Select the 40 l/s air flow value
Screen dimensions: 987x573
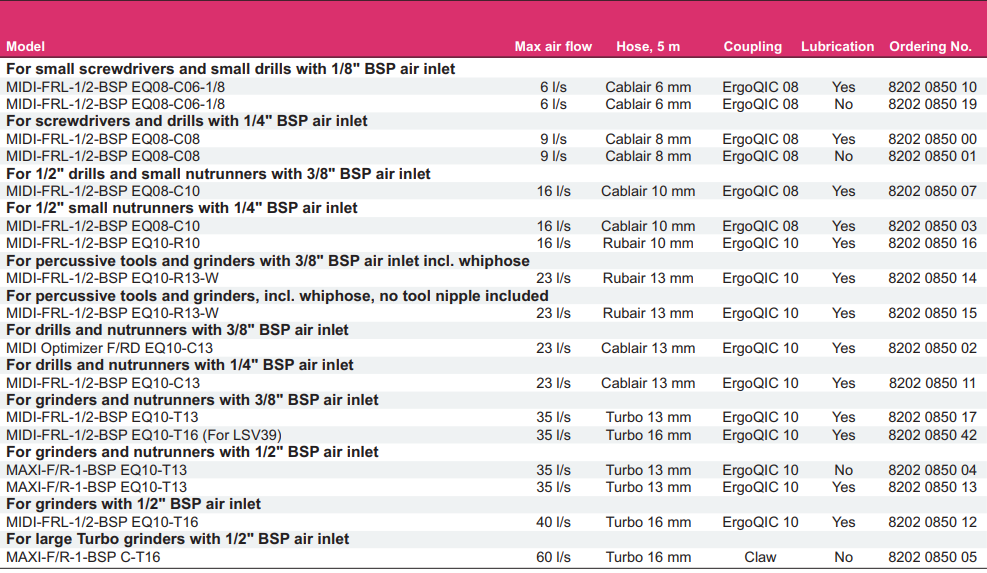coord(553,522)
